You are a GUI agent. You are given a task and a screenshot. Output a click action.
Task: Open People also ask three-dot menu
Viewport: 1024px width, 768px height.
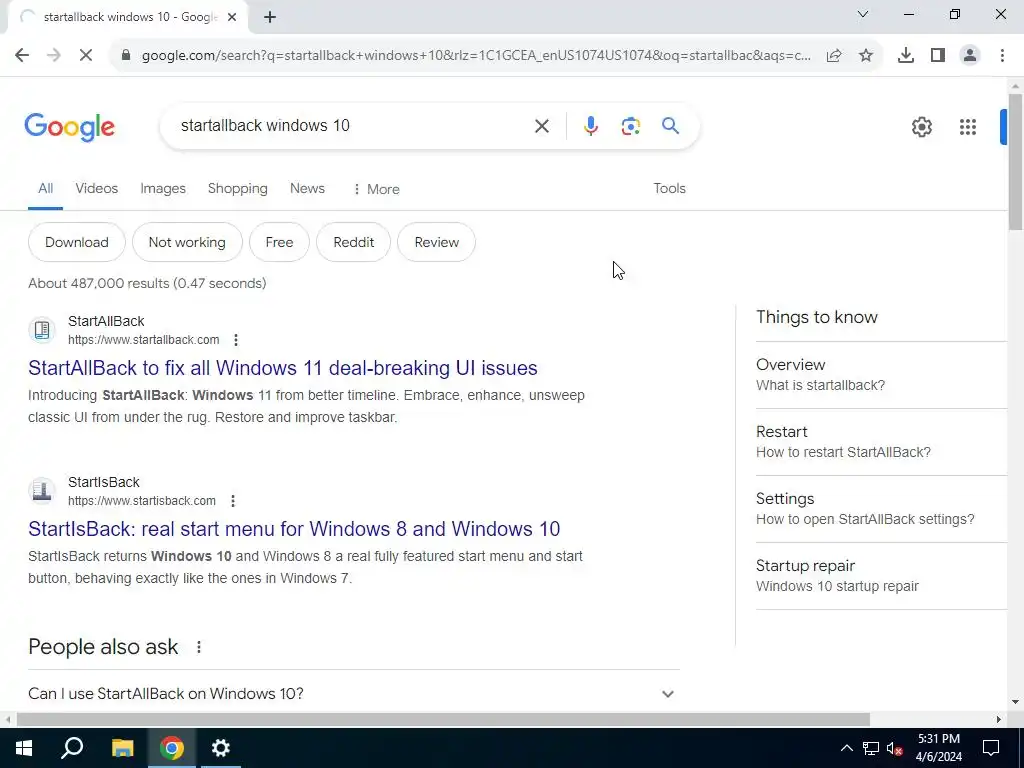199,647
